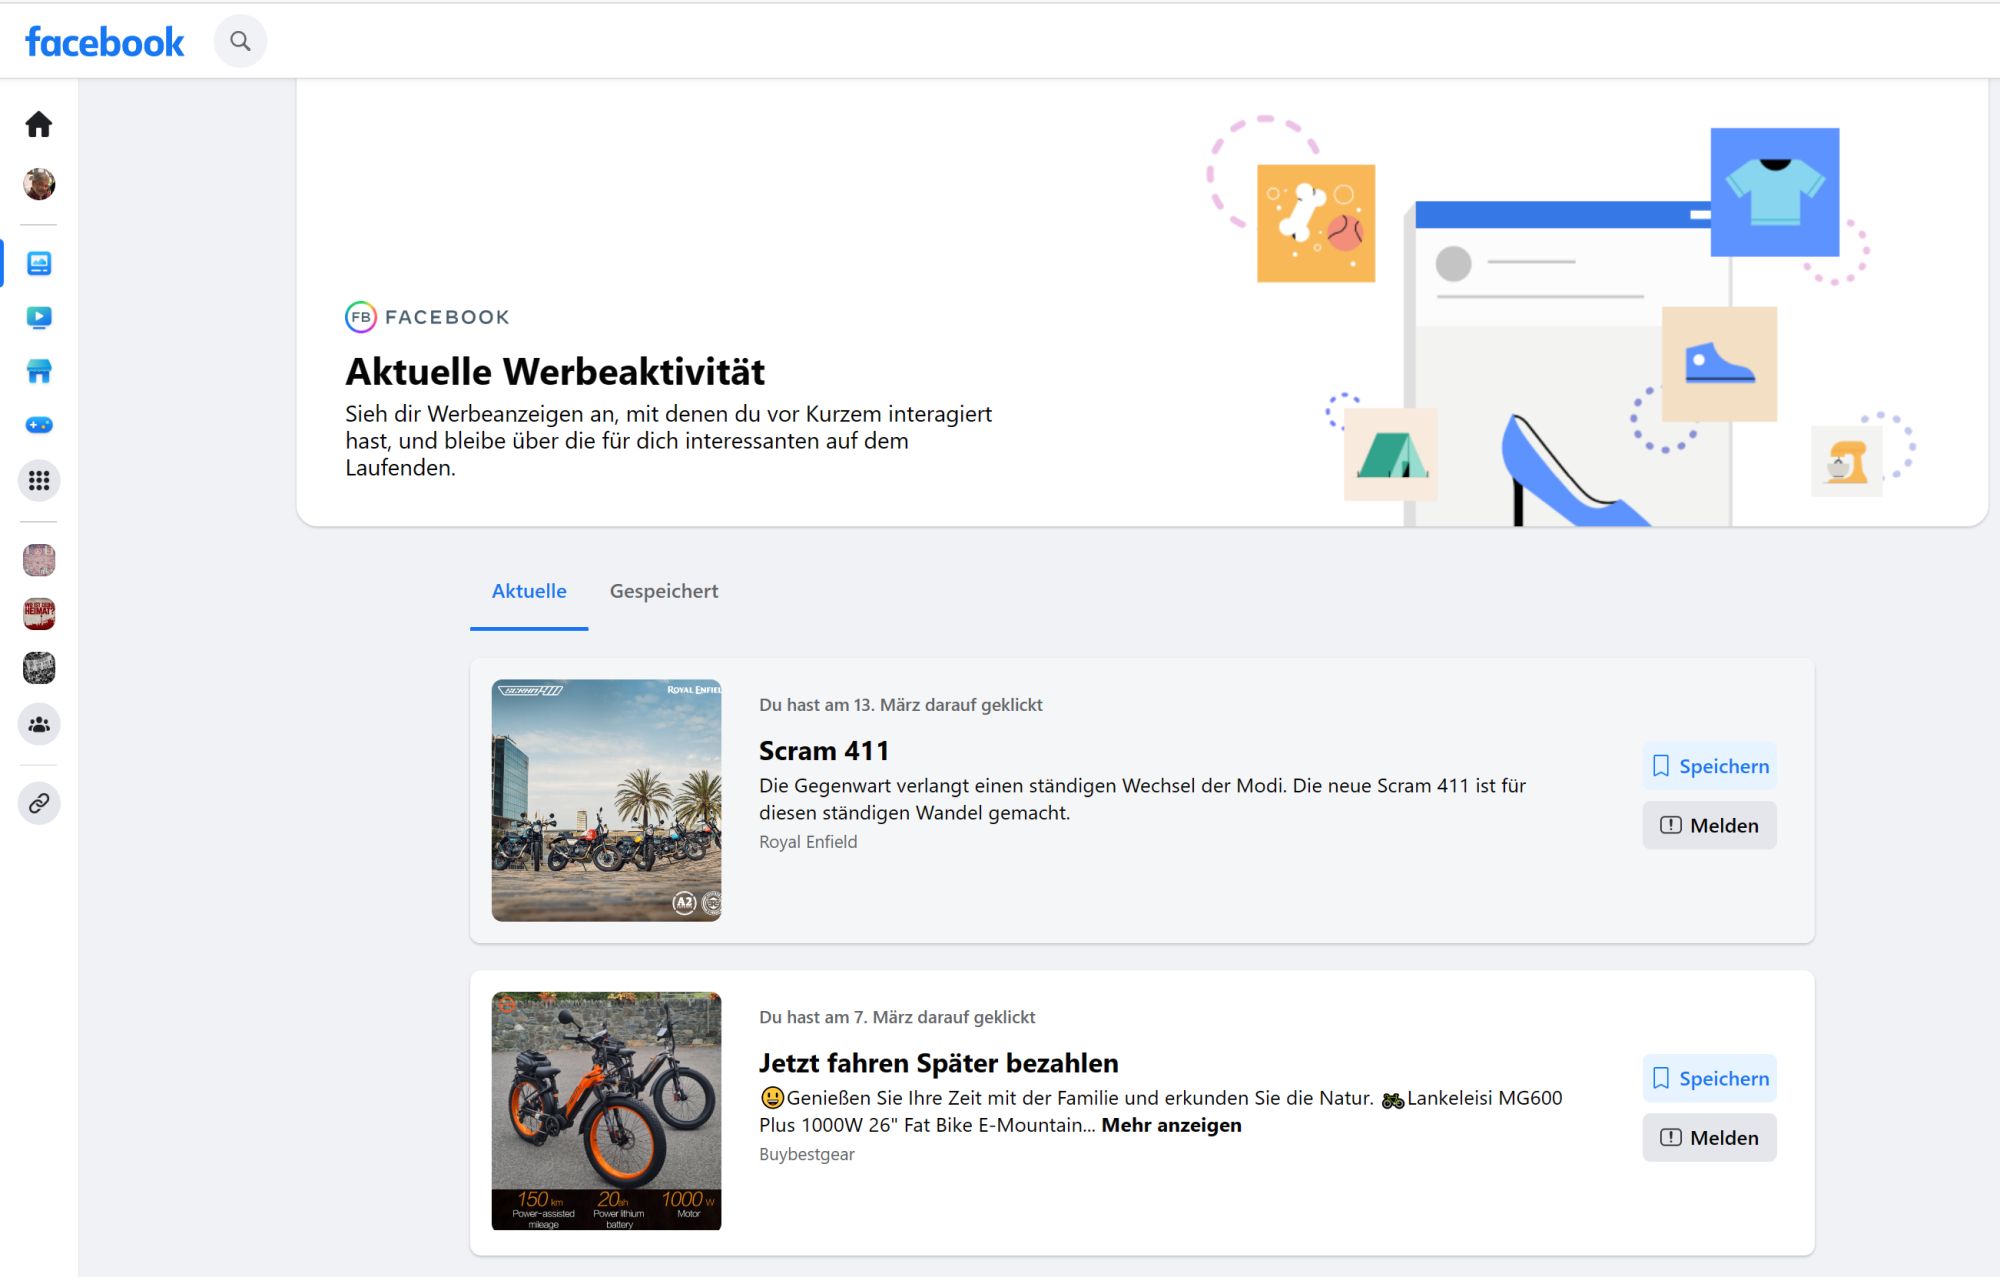Select the Aktuelle tab
2000x1277 pixels.
pos(529,591)
